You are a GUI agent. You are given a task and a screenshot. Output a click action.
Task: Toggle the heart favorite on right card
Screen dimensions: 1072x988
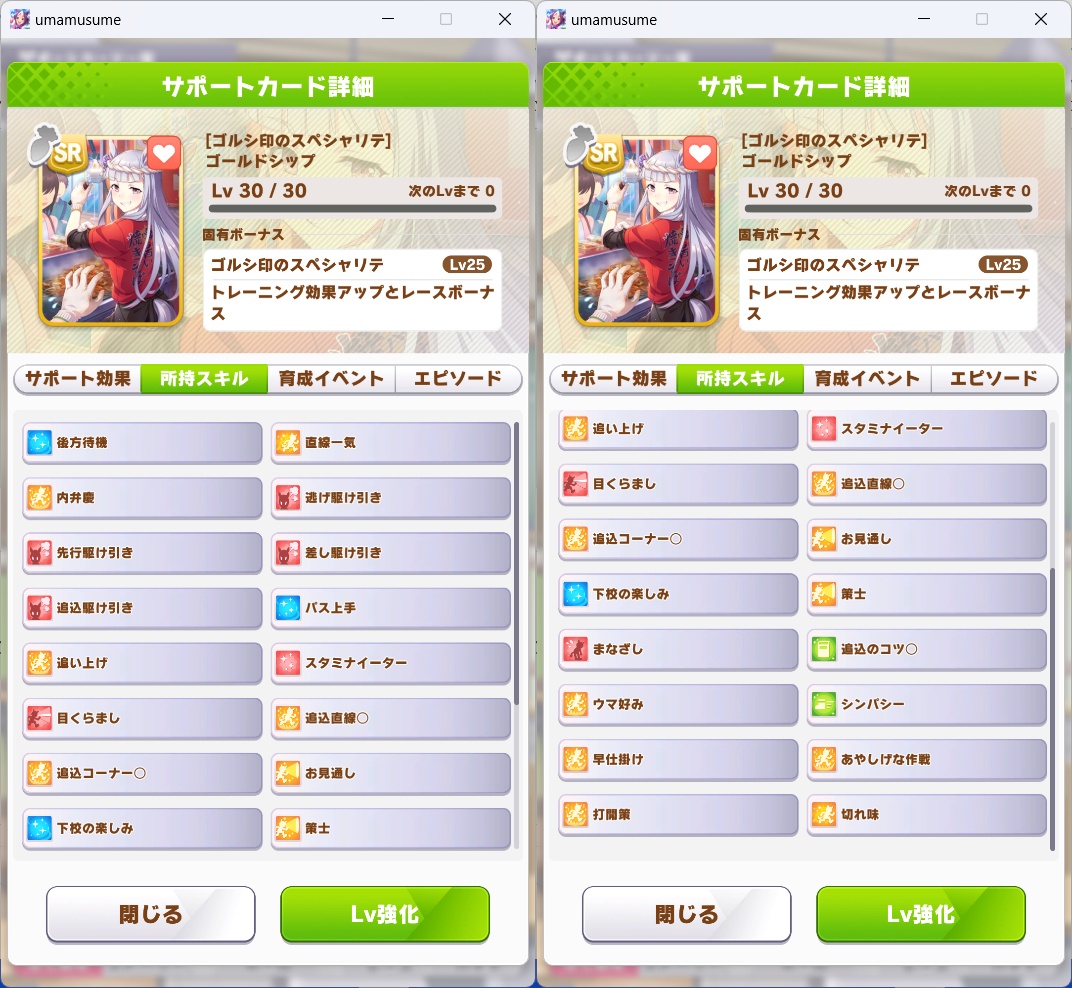tap(700, 154)
